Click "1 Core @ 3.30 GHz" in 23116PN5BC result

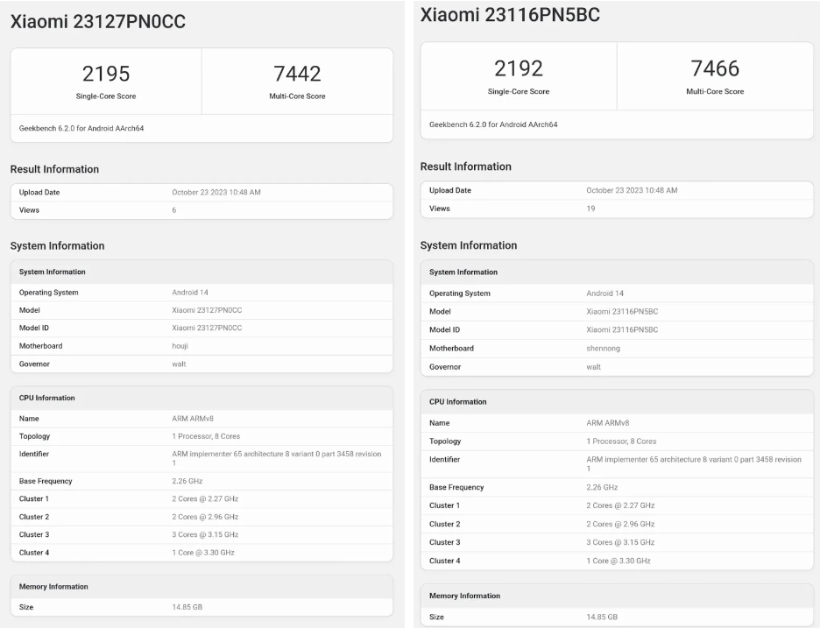(619, 561)
